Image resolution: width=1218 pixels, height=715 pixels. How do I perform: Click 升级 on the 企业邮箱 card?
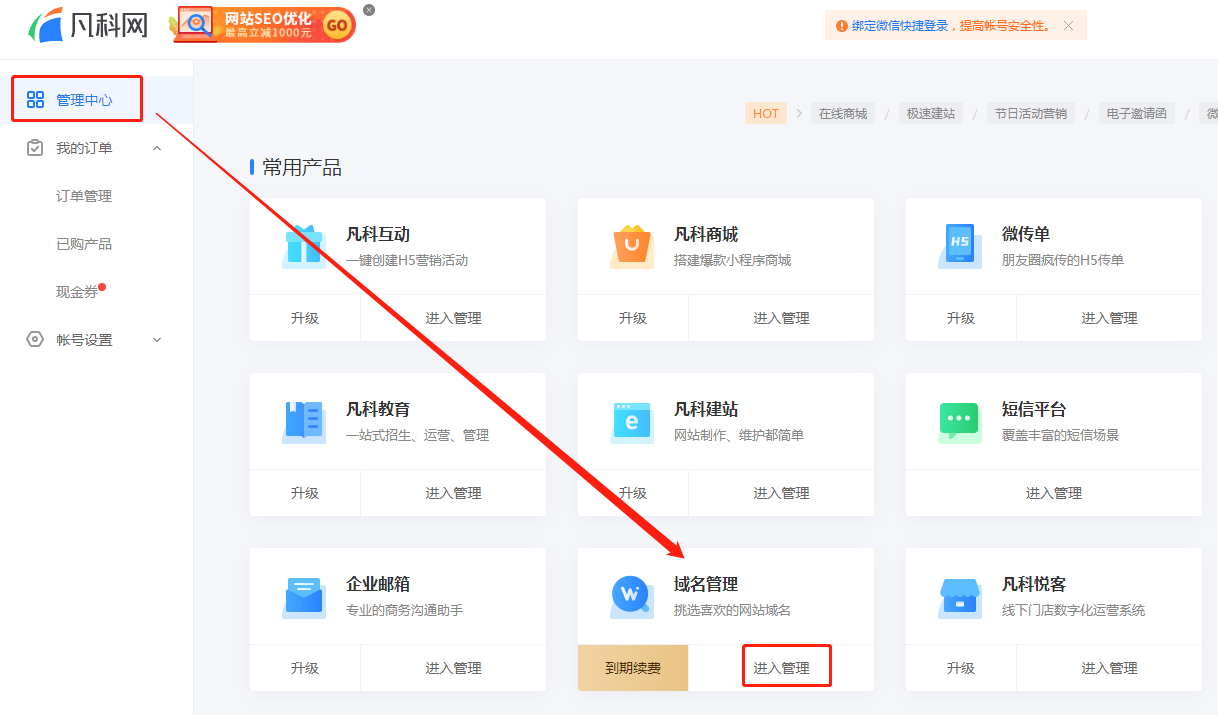(x=305, y=668)
